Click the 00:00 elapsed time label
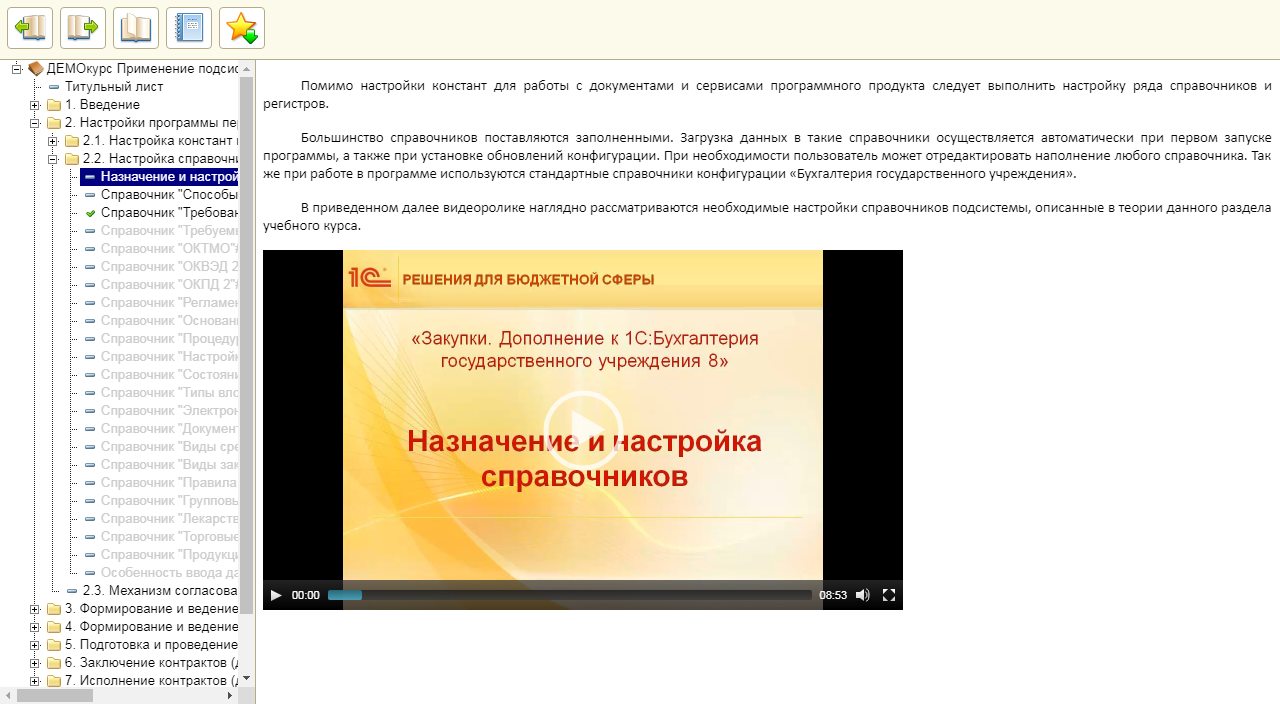The image size is (1280, 704). [x=306, y=595]
